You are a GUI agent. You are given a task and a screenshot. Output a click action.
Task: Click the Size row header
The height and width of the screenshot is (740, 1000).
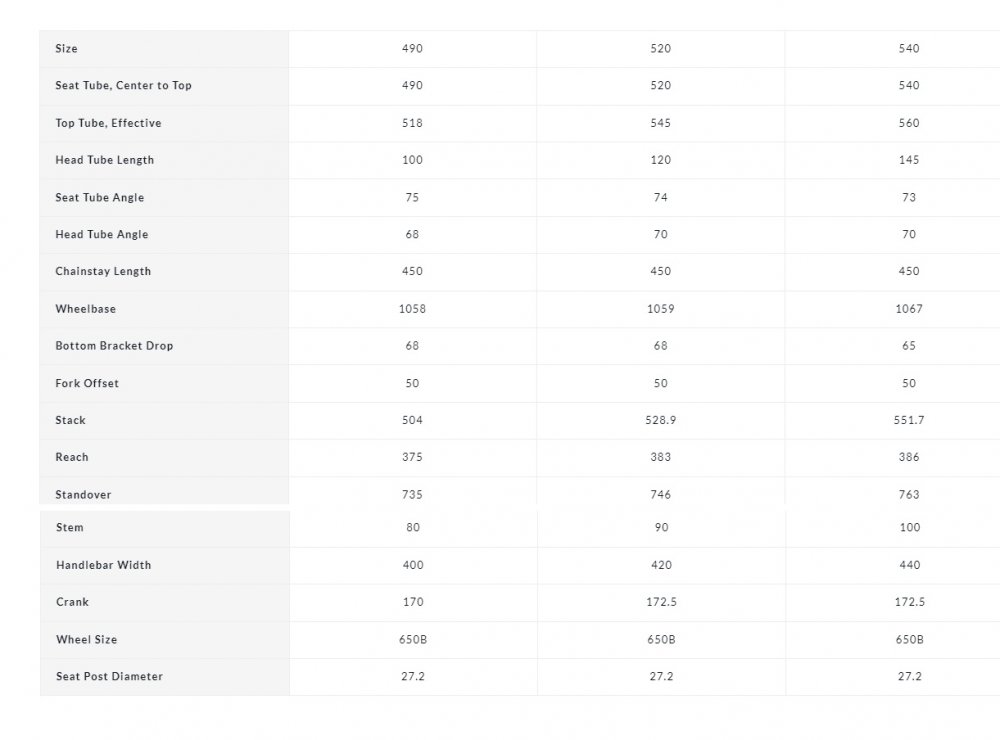pos(66,48)
